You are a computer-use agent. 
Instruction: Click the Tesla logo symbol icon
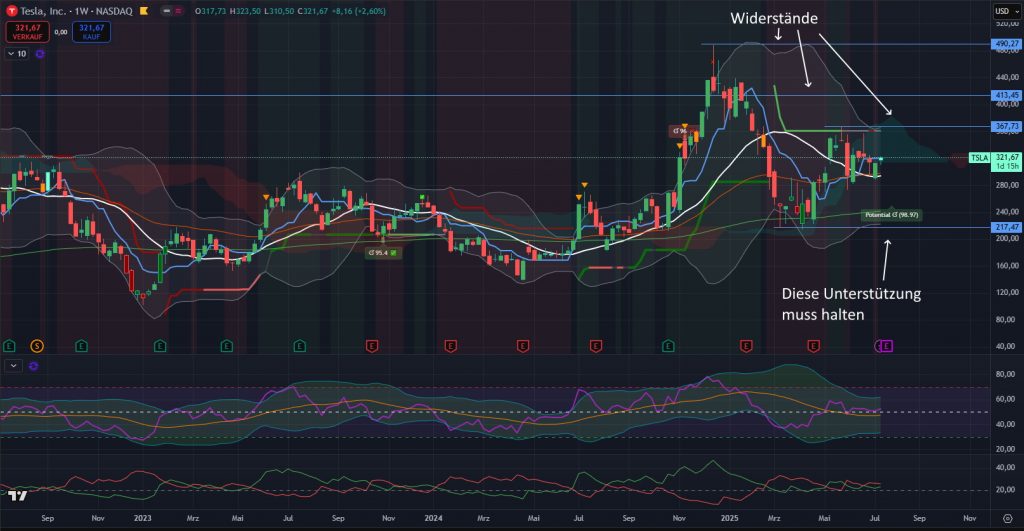point(11,10)
